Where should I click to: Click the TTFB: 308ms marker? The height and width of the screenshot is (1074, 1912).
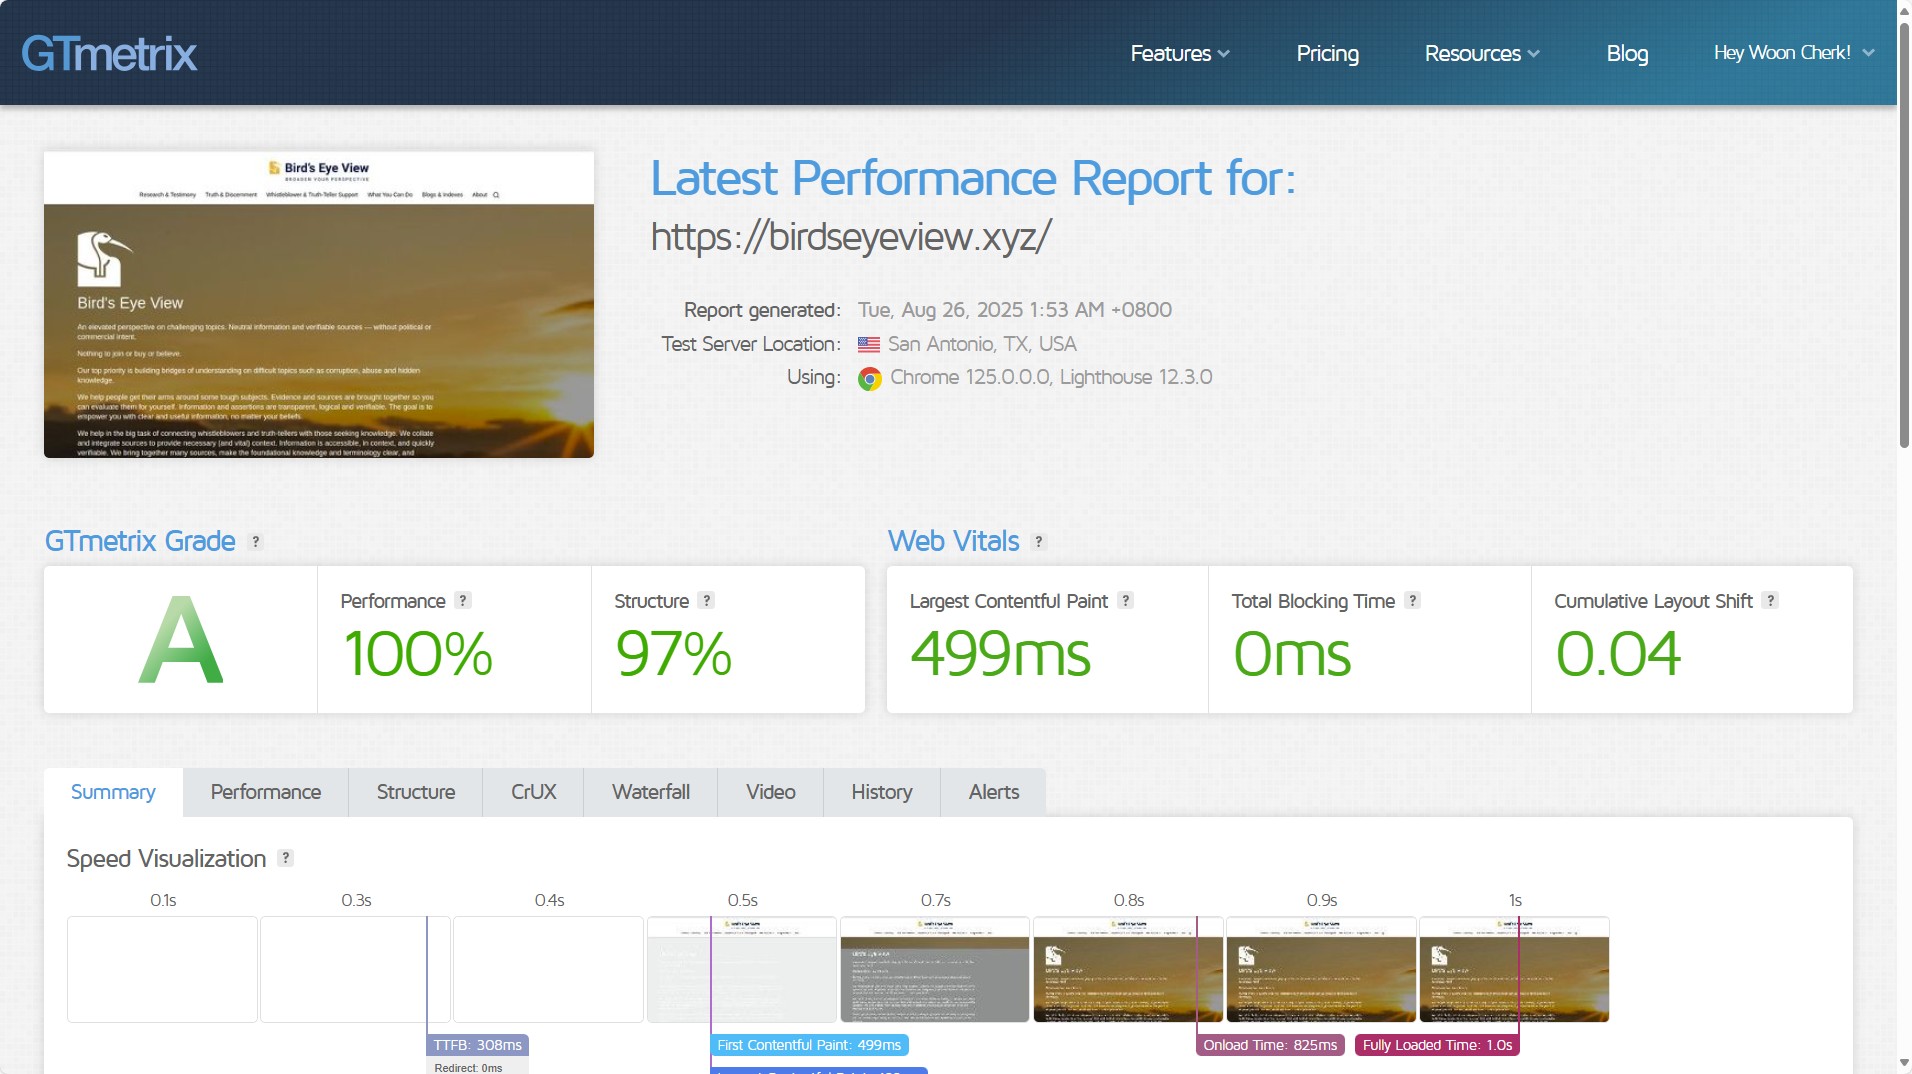478,1045
